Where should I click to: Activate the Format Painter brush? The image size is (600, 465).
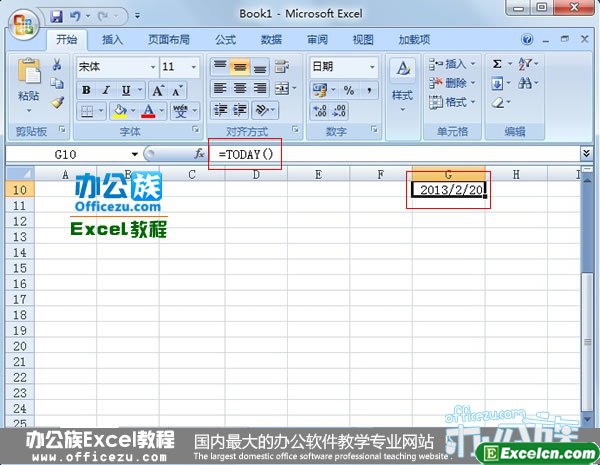pos(57,102)
